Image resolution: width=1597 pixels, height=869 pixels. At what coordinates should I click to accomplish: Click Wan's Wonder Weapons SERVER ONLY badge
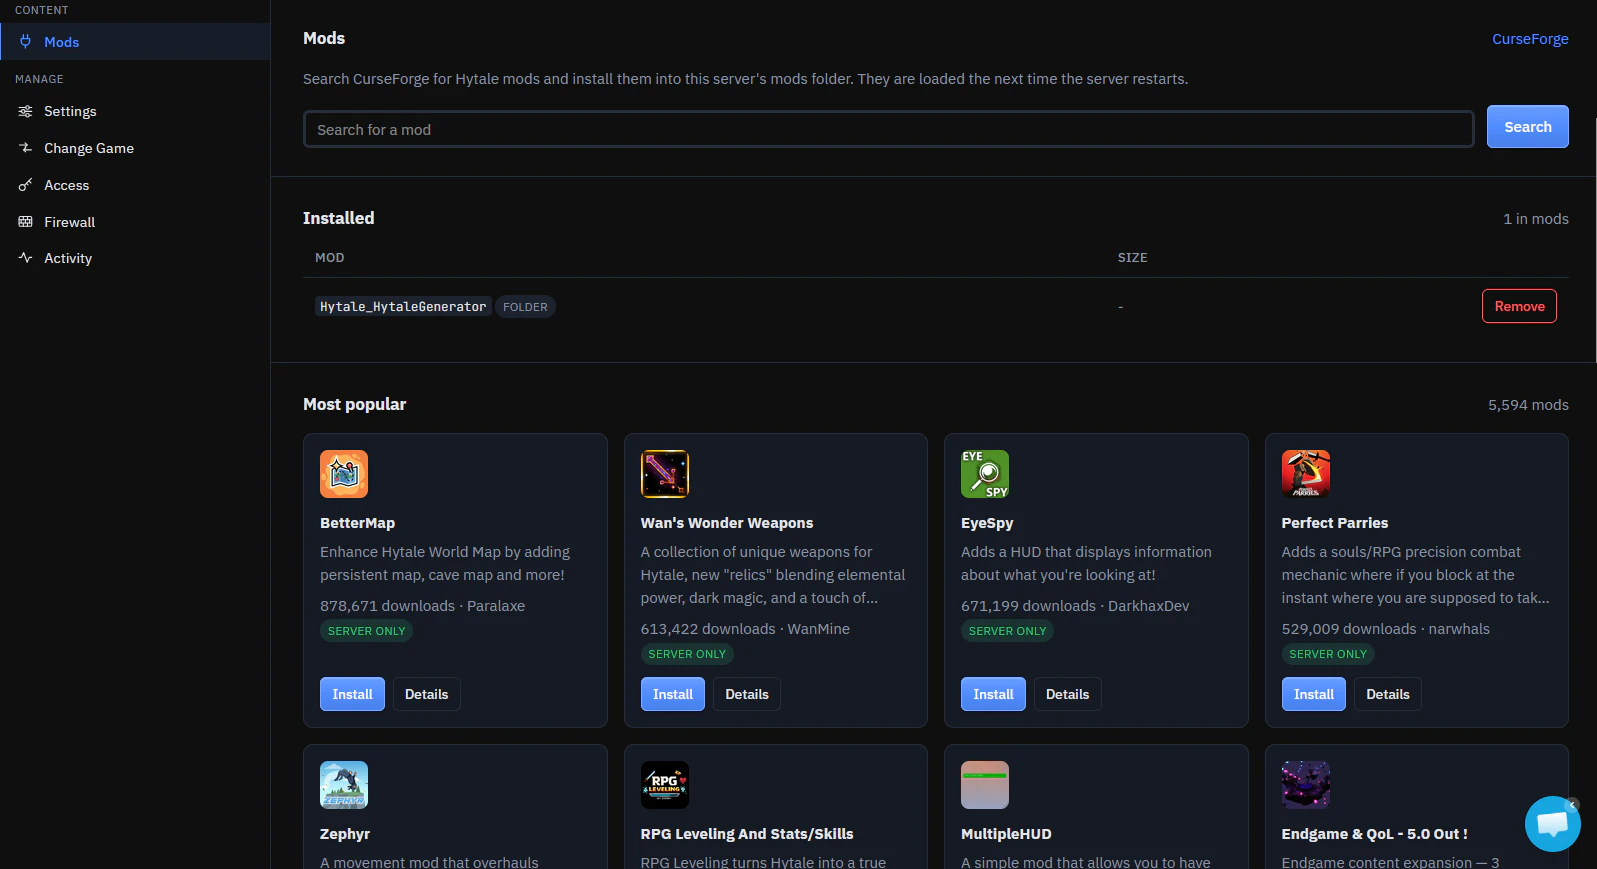(x=687, y=654)
